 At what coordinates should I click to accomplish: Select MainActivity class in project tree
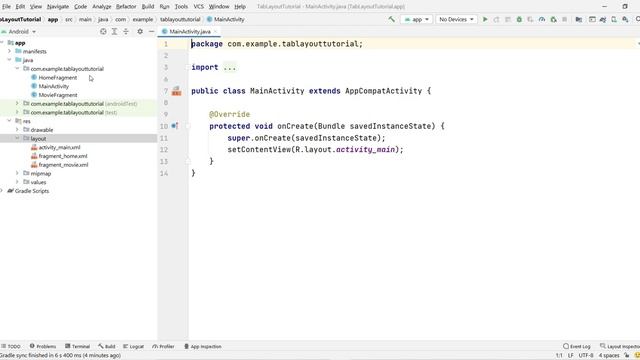tap(53, 86)
